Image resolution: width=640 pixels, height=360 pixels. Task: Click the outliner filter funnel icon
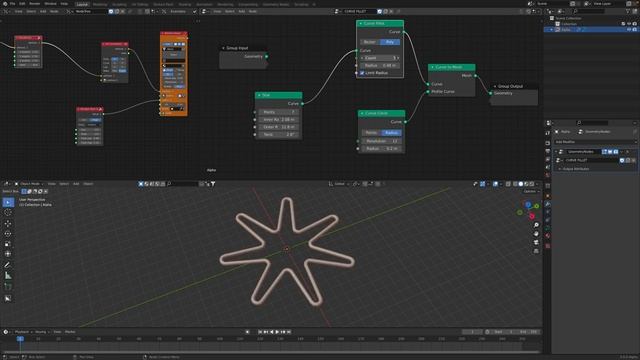tap(629, 11)
